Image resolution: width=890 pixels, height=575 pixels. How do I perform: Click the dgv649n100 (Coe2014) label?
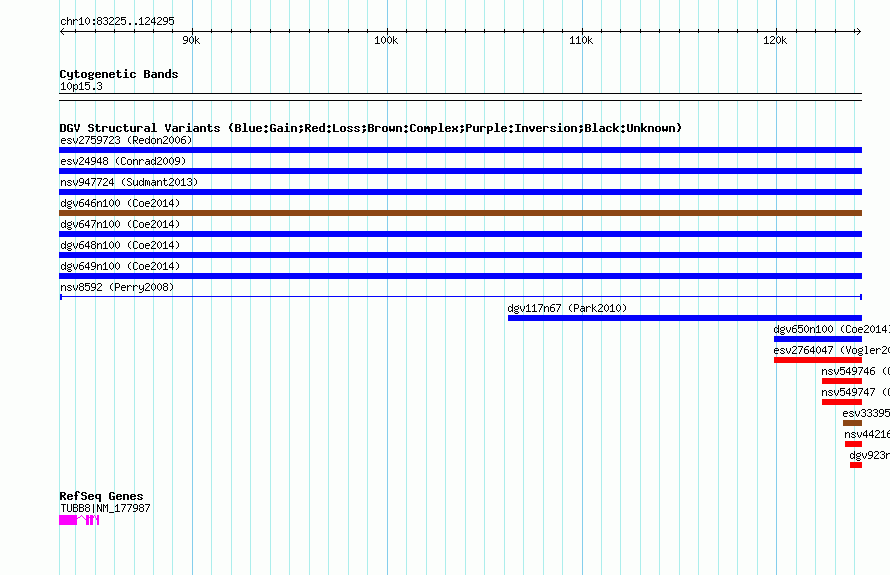120,266
